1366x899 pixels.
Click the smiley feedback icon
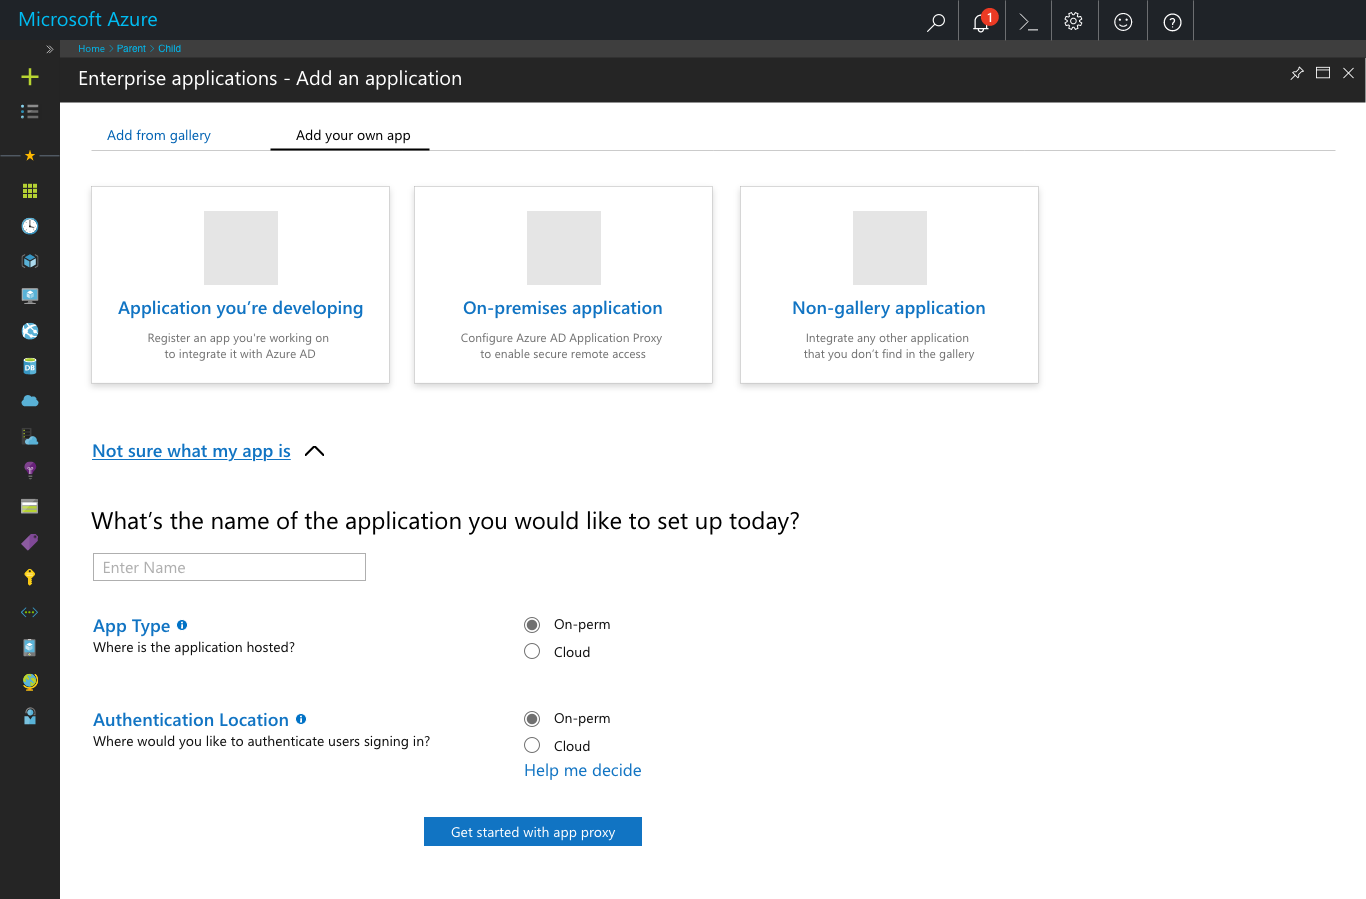tap(1123, 22)
